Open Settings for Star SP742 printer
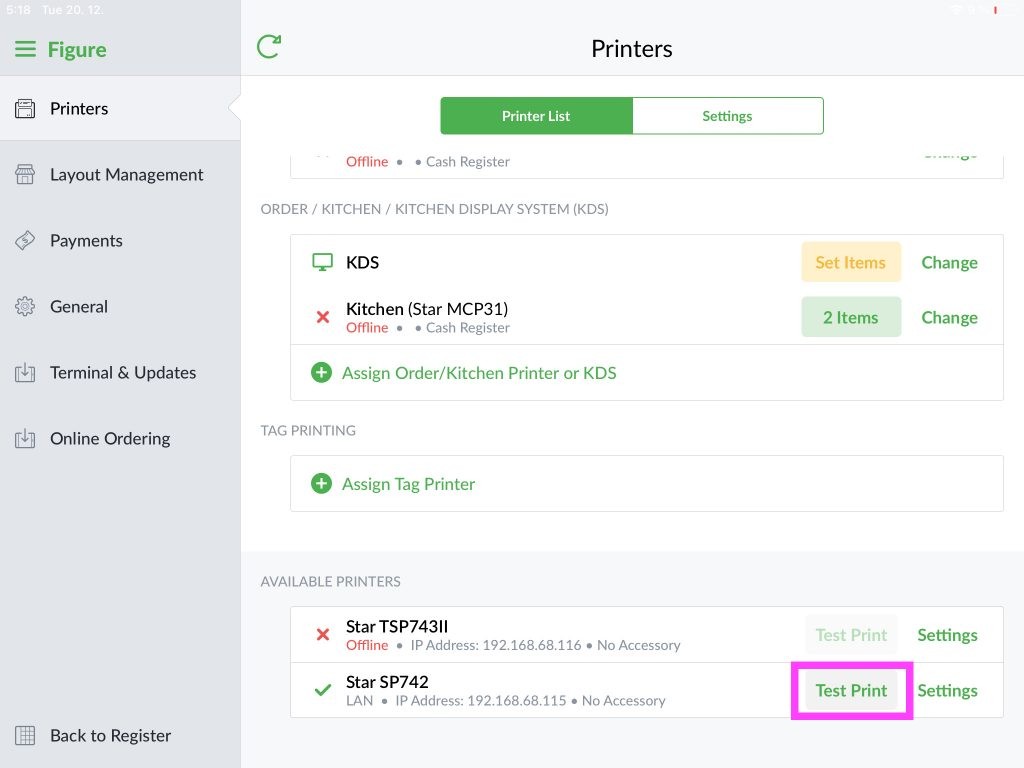Image resolution: width=1024 pixels, height=768 pixels. pyautogui.click(x=947, y=690)
